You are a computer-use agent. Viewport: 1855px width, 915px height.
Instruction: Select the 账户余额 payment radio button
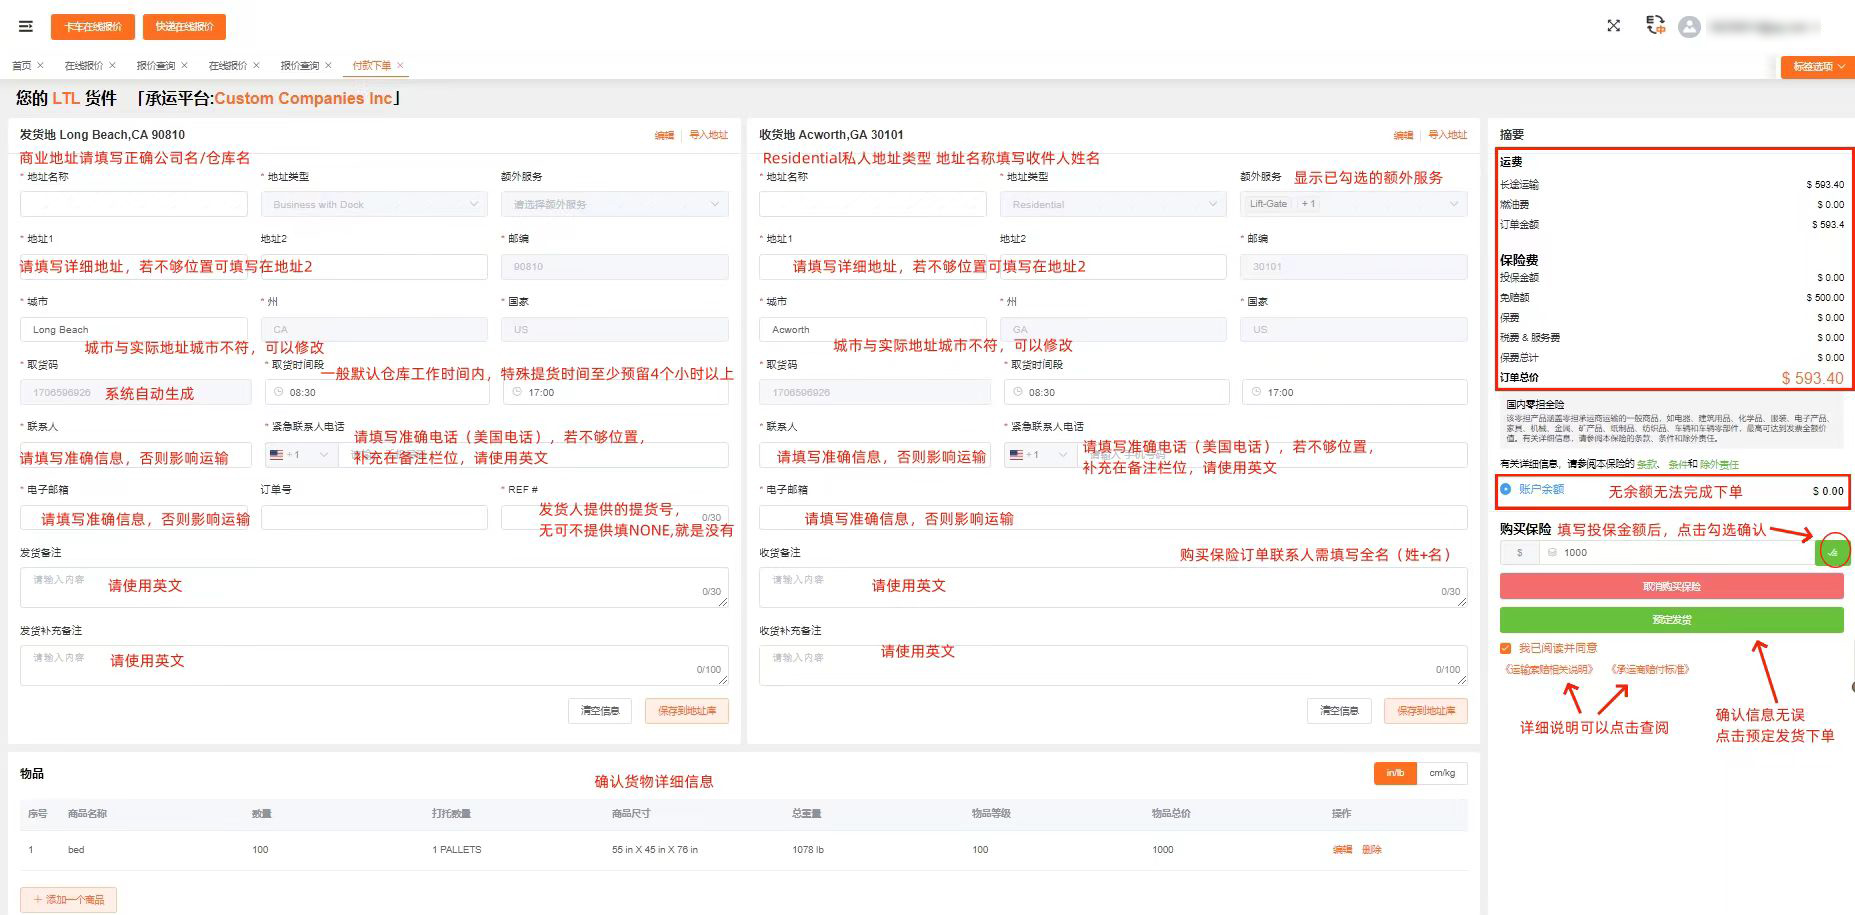pyautogui.click(x=1506, y=490)
